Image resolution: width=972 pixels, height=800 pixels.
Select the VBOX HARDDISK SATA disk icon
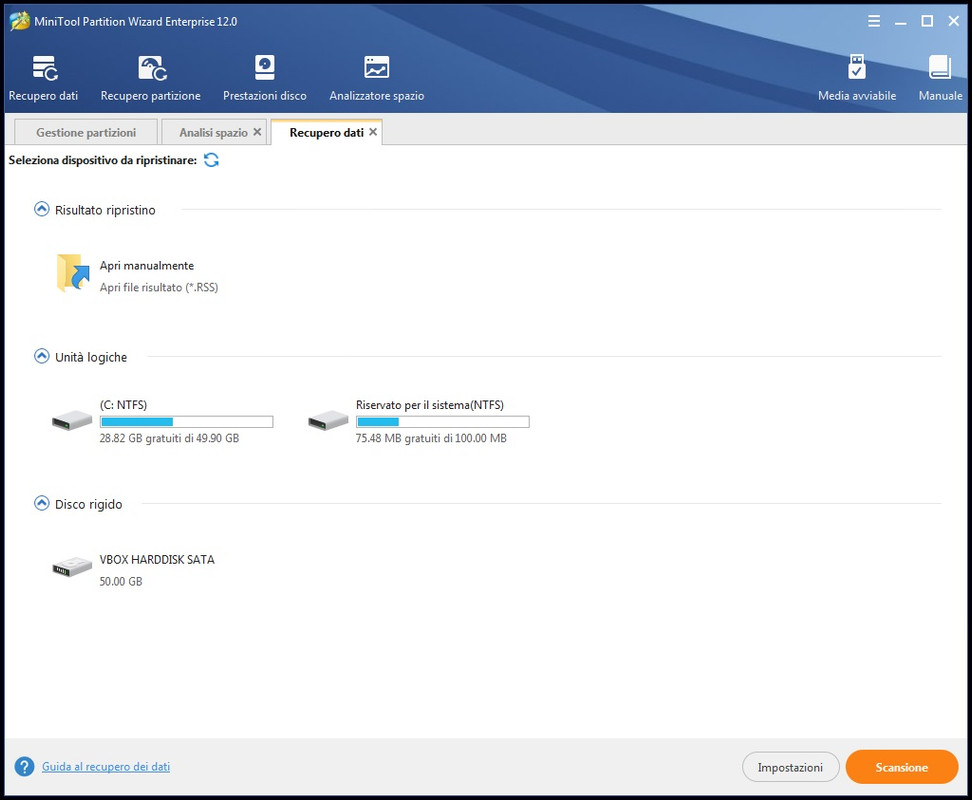(72, 566)
